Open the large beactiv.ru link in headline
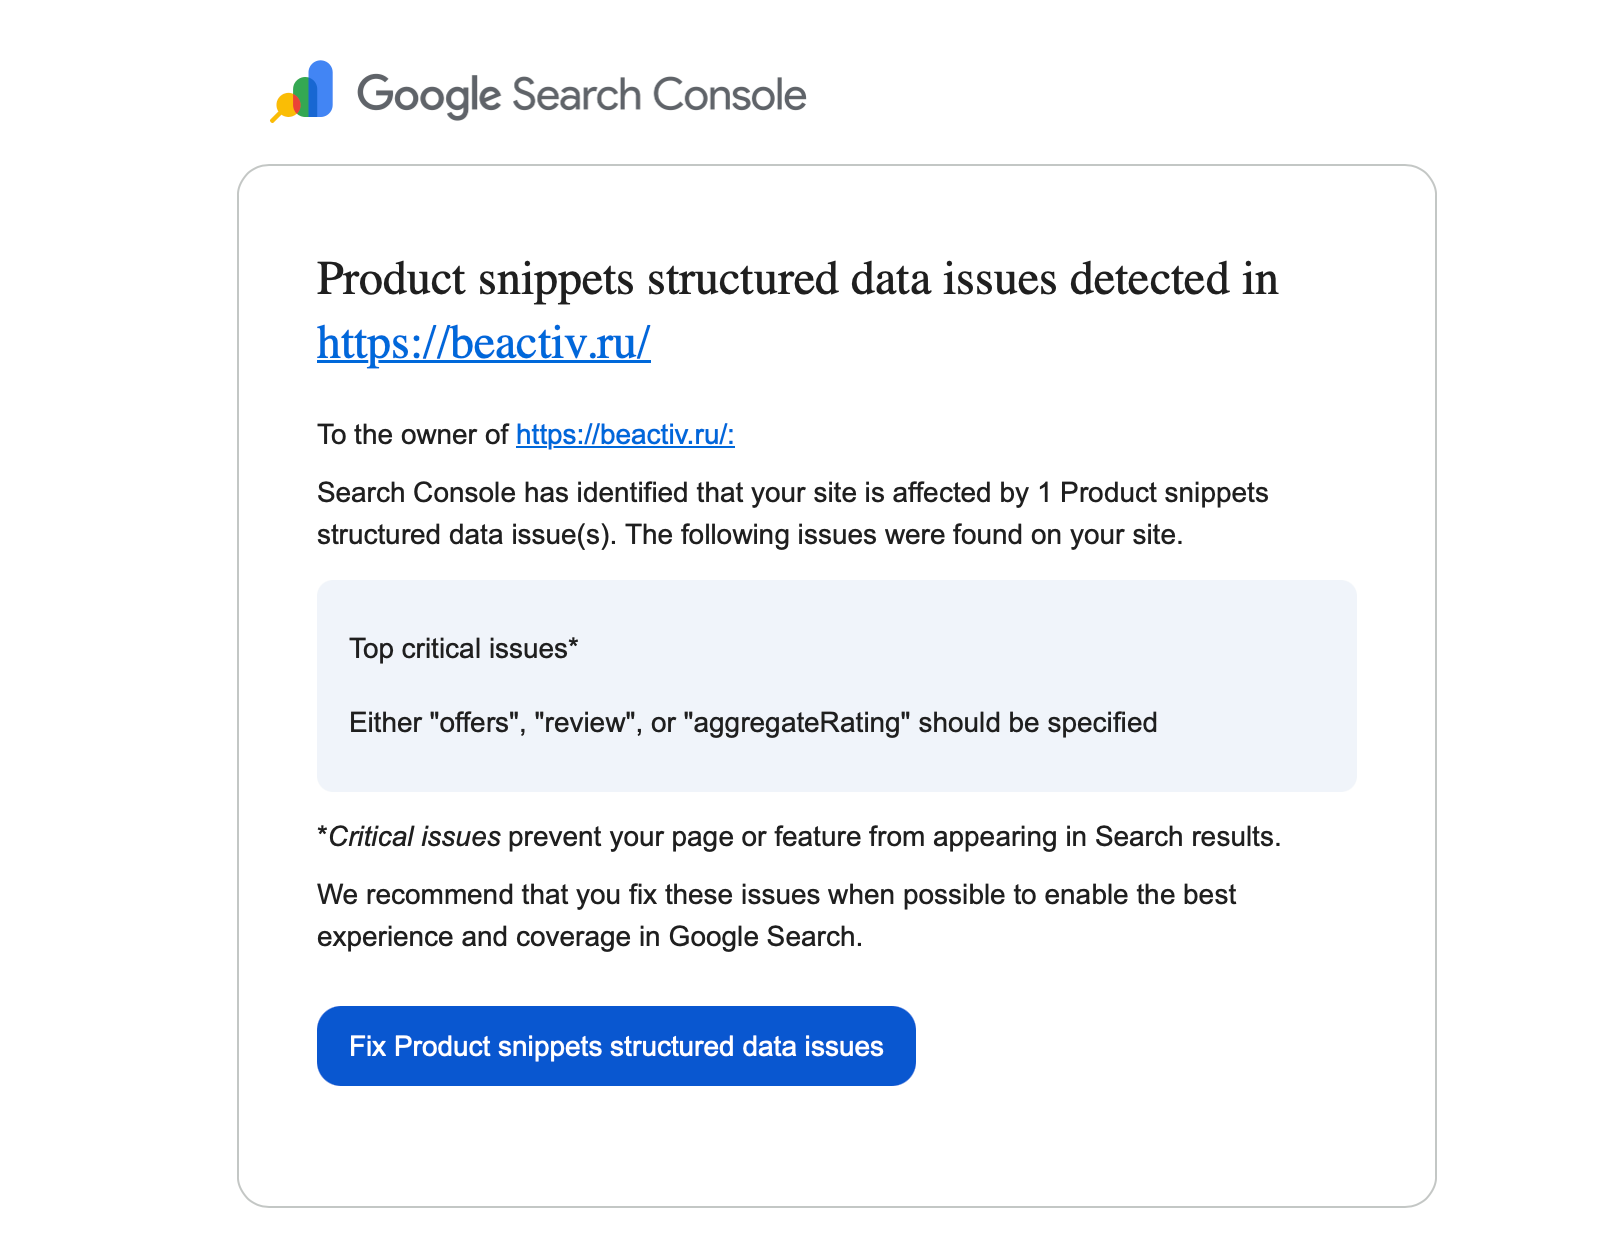The image size is (1604, 1242). point(483,342)
